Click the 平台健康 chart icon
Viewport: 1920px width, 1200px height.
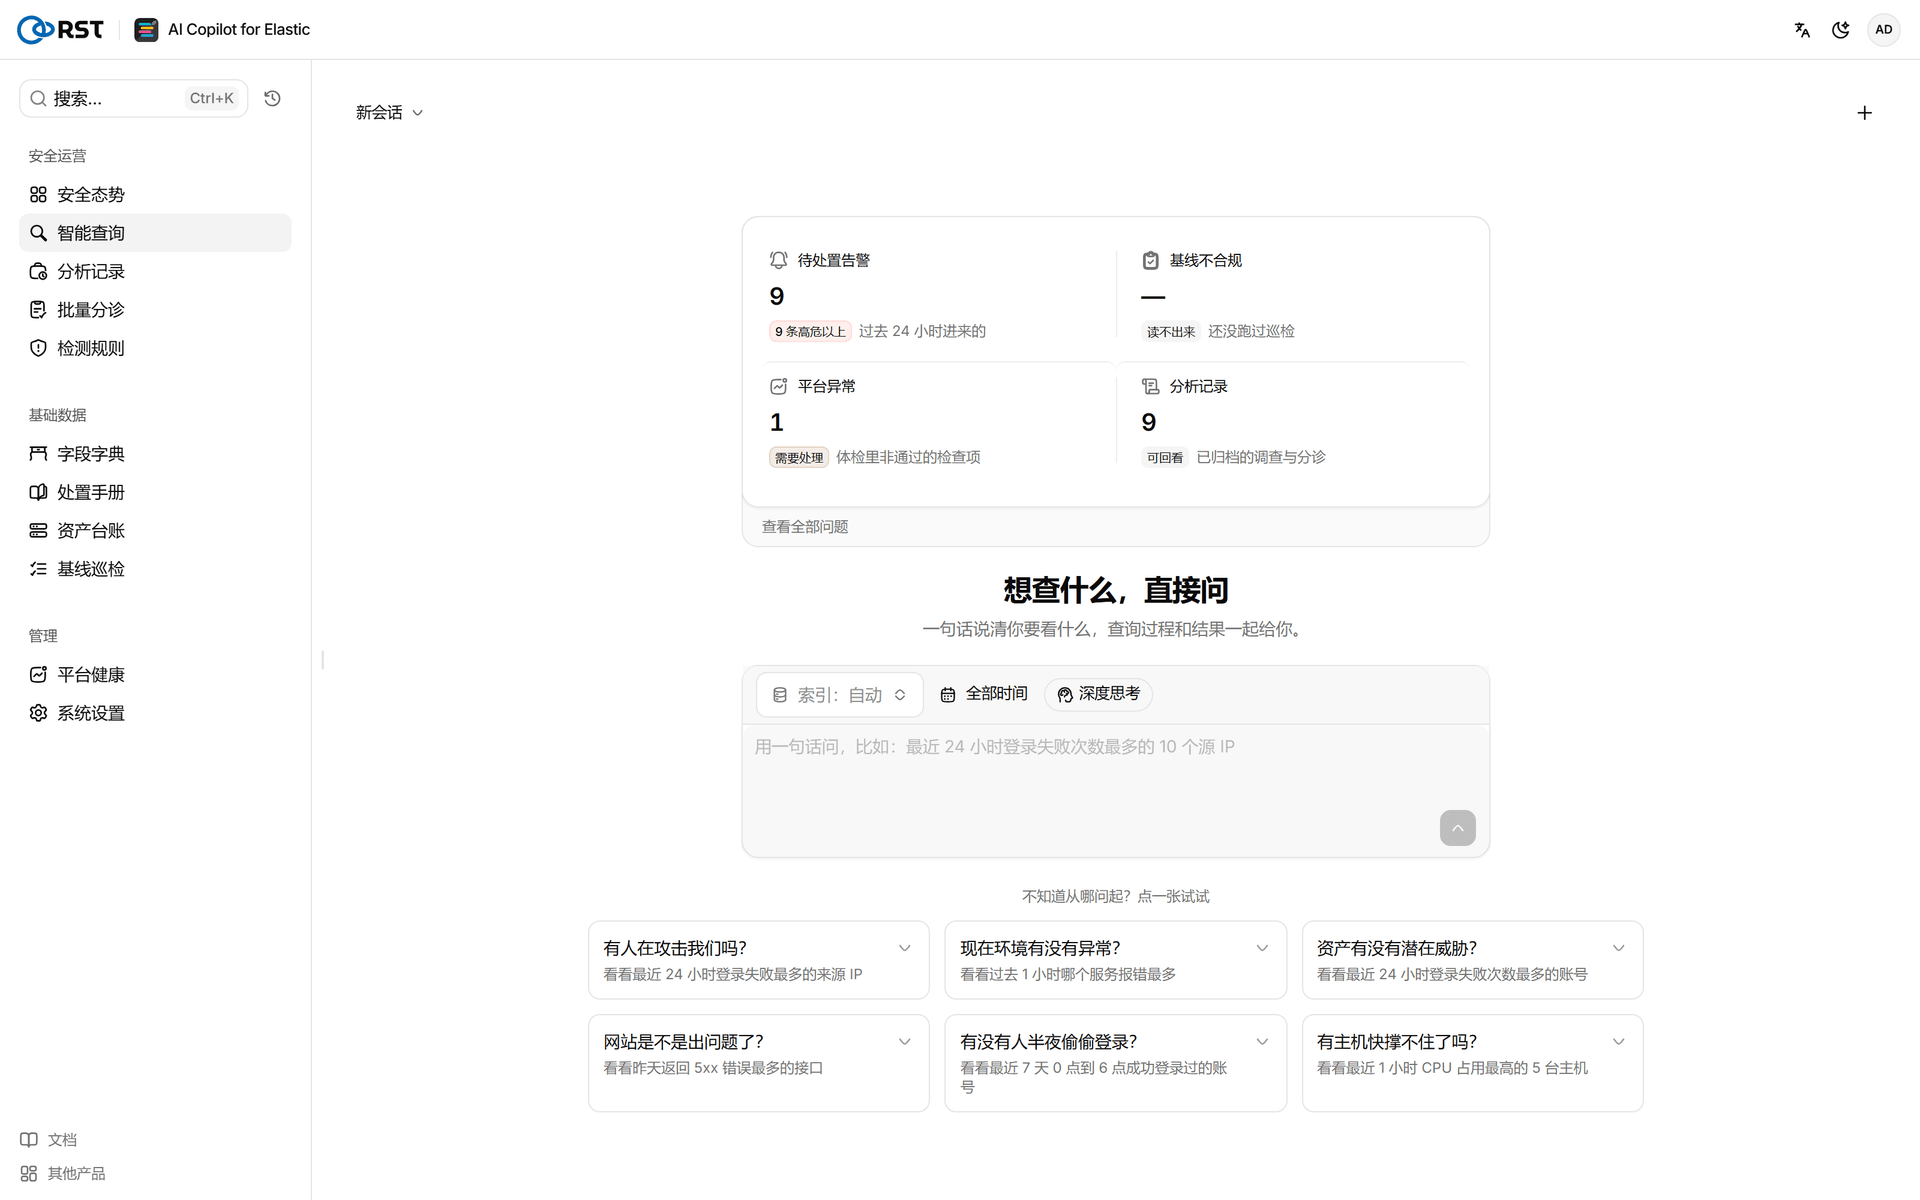pyautogui.click(x=38, y=675)
